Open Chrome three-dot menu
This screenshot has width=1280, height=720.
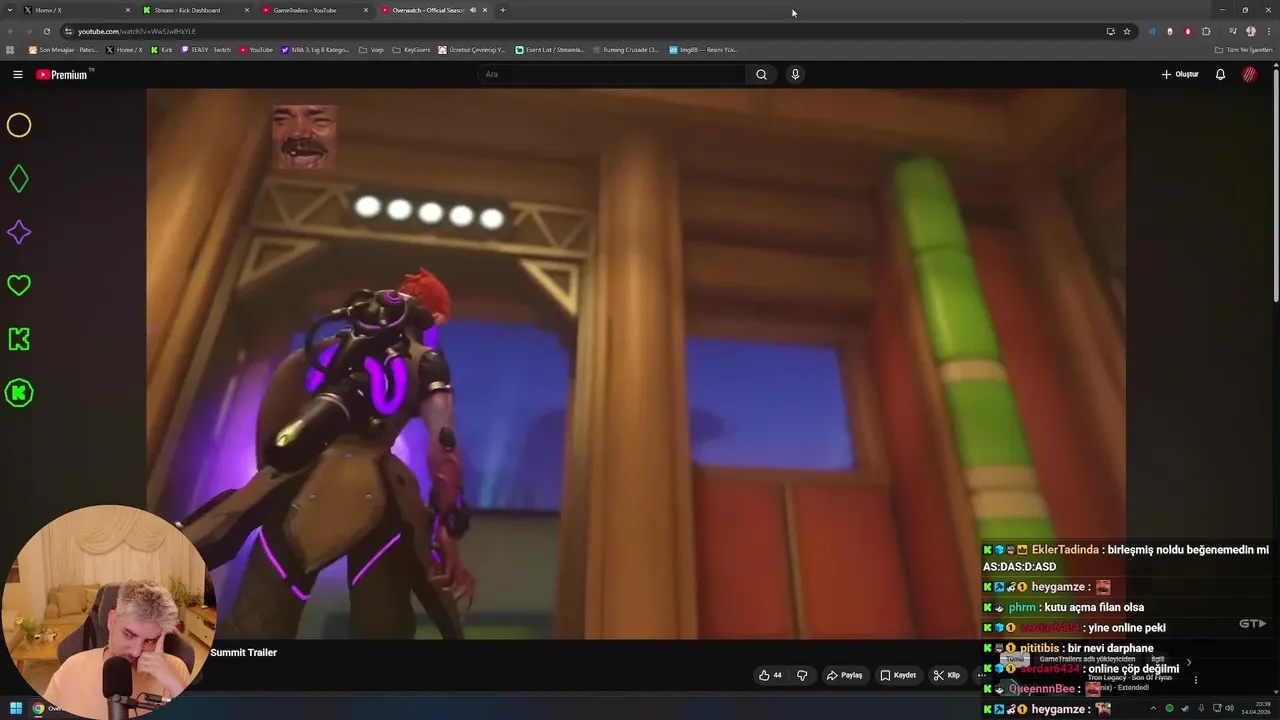tap(1268, 31)
